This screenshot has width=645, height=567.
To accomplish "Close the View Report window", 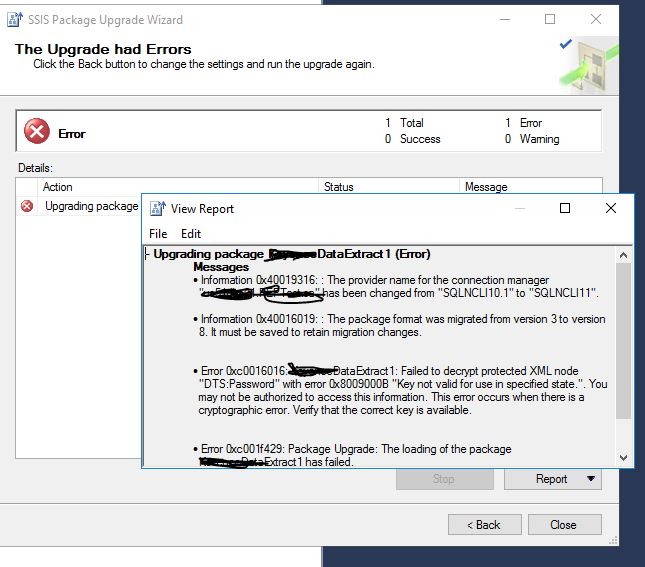I will [611, 208].
